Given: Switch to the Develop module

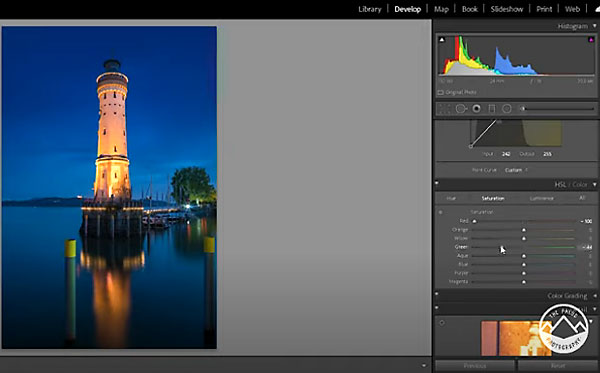Looking at the screenshot, I should [408, 9].
